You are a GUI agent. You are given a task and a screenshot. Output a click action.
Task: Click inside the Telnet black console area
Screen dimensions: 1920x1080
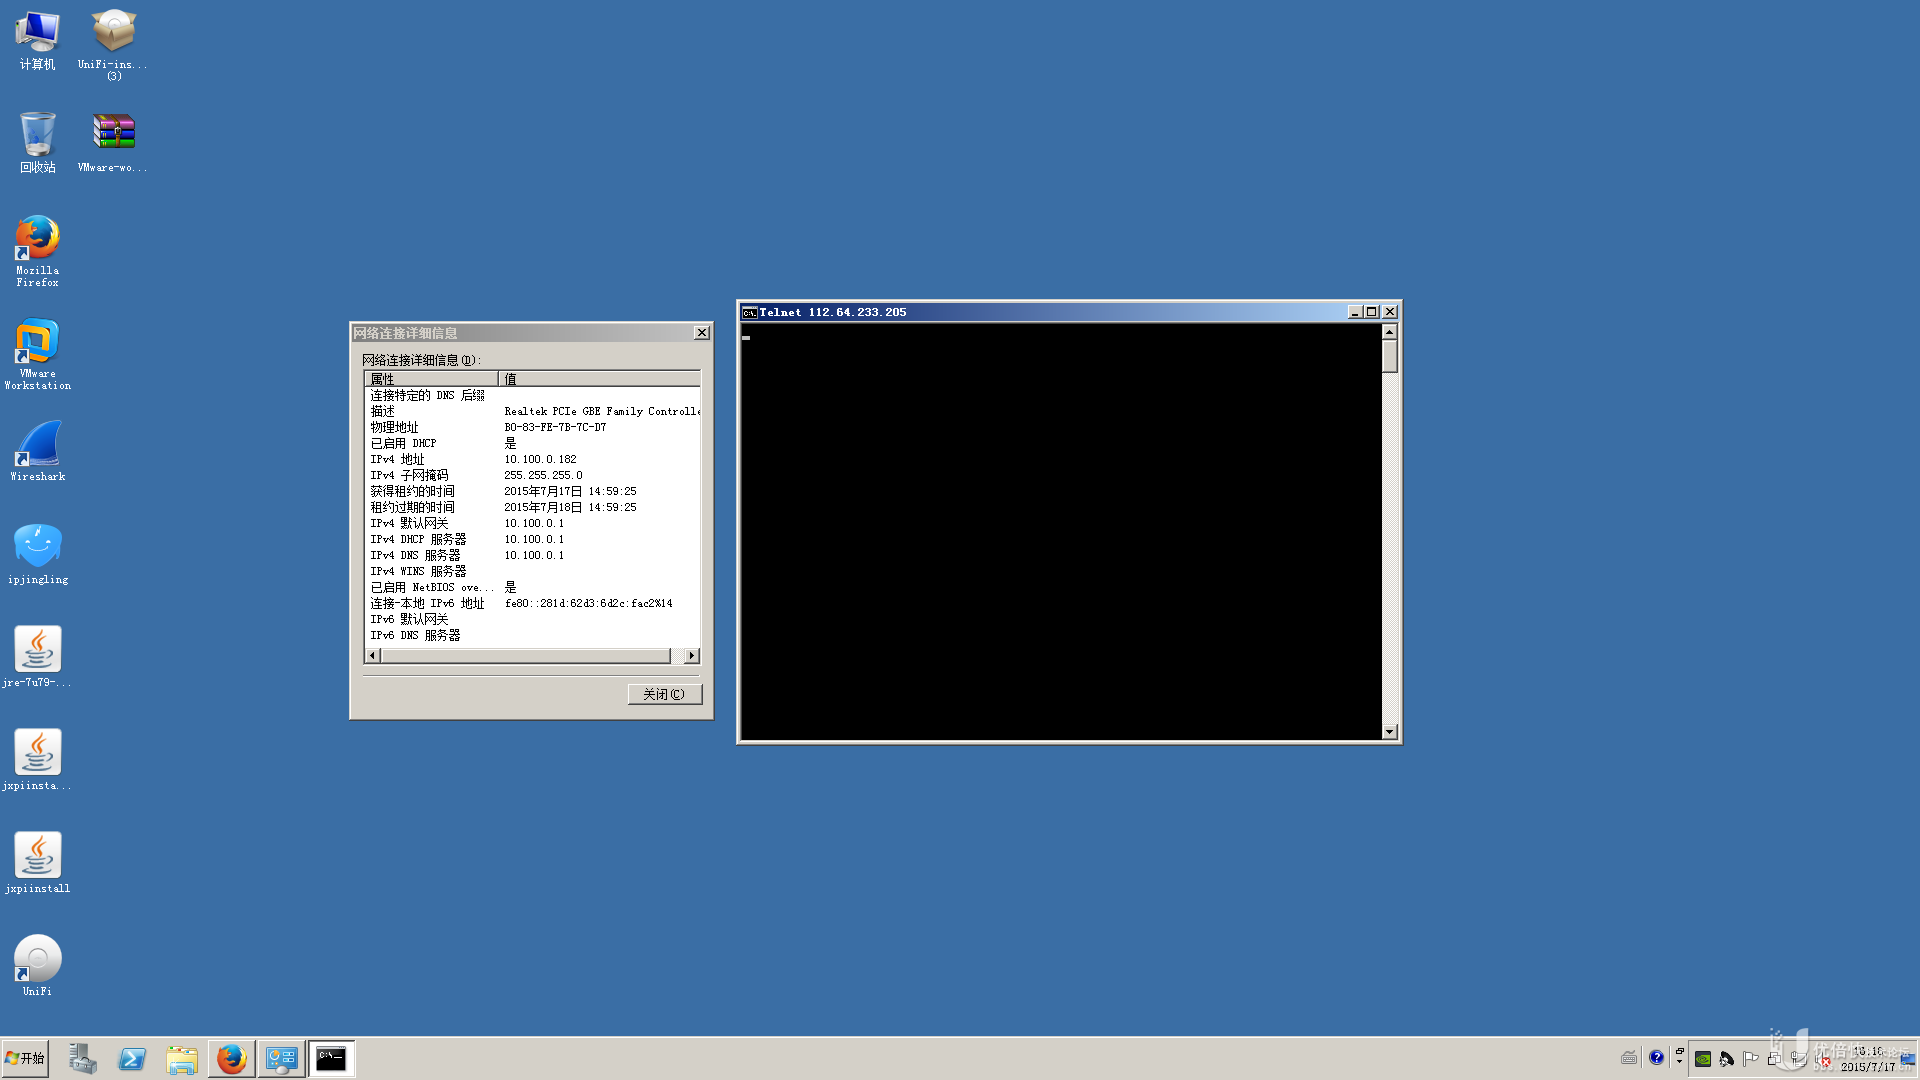click(x=1060, y=531)
